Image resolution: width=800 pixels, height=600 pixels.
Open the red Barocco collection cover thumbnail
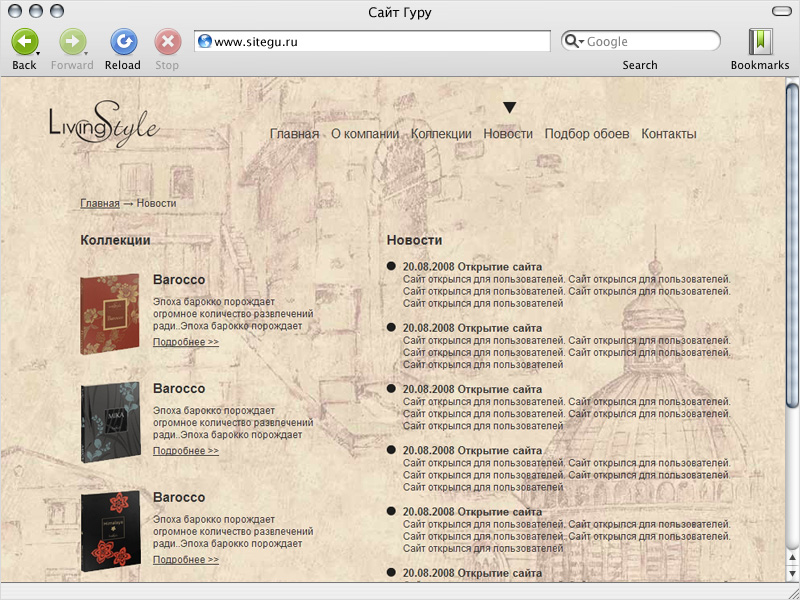[x=110, y=314]
